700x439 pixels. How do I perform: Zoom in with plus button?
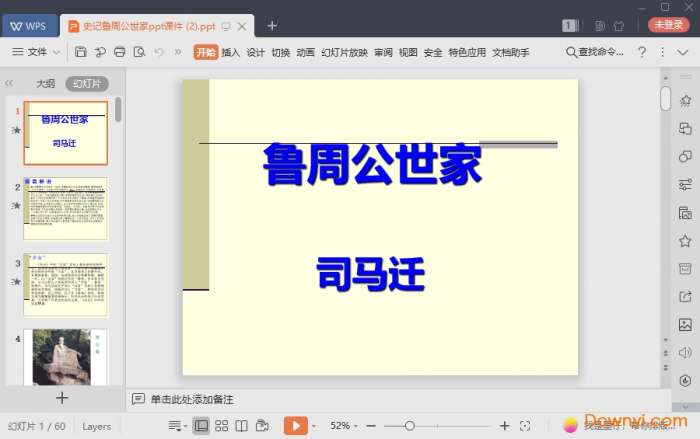tap(504, 426)
